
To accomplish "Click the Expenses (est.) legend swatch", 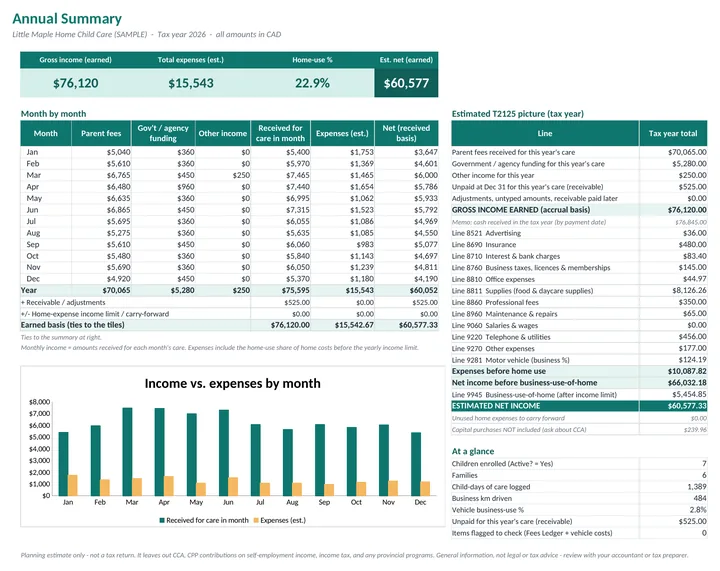I will click(x=256, y=521).
